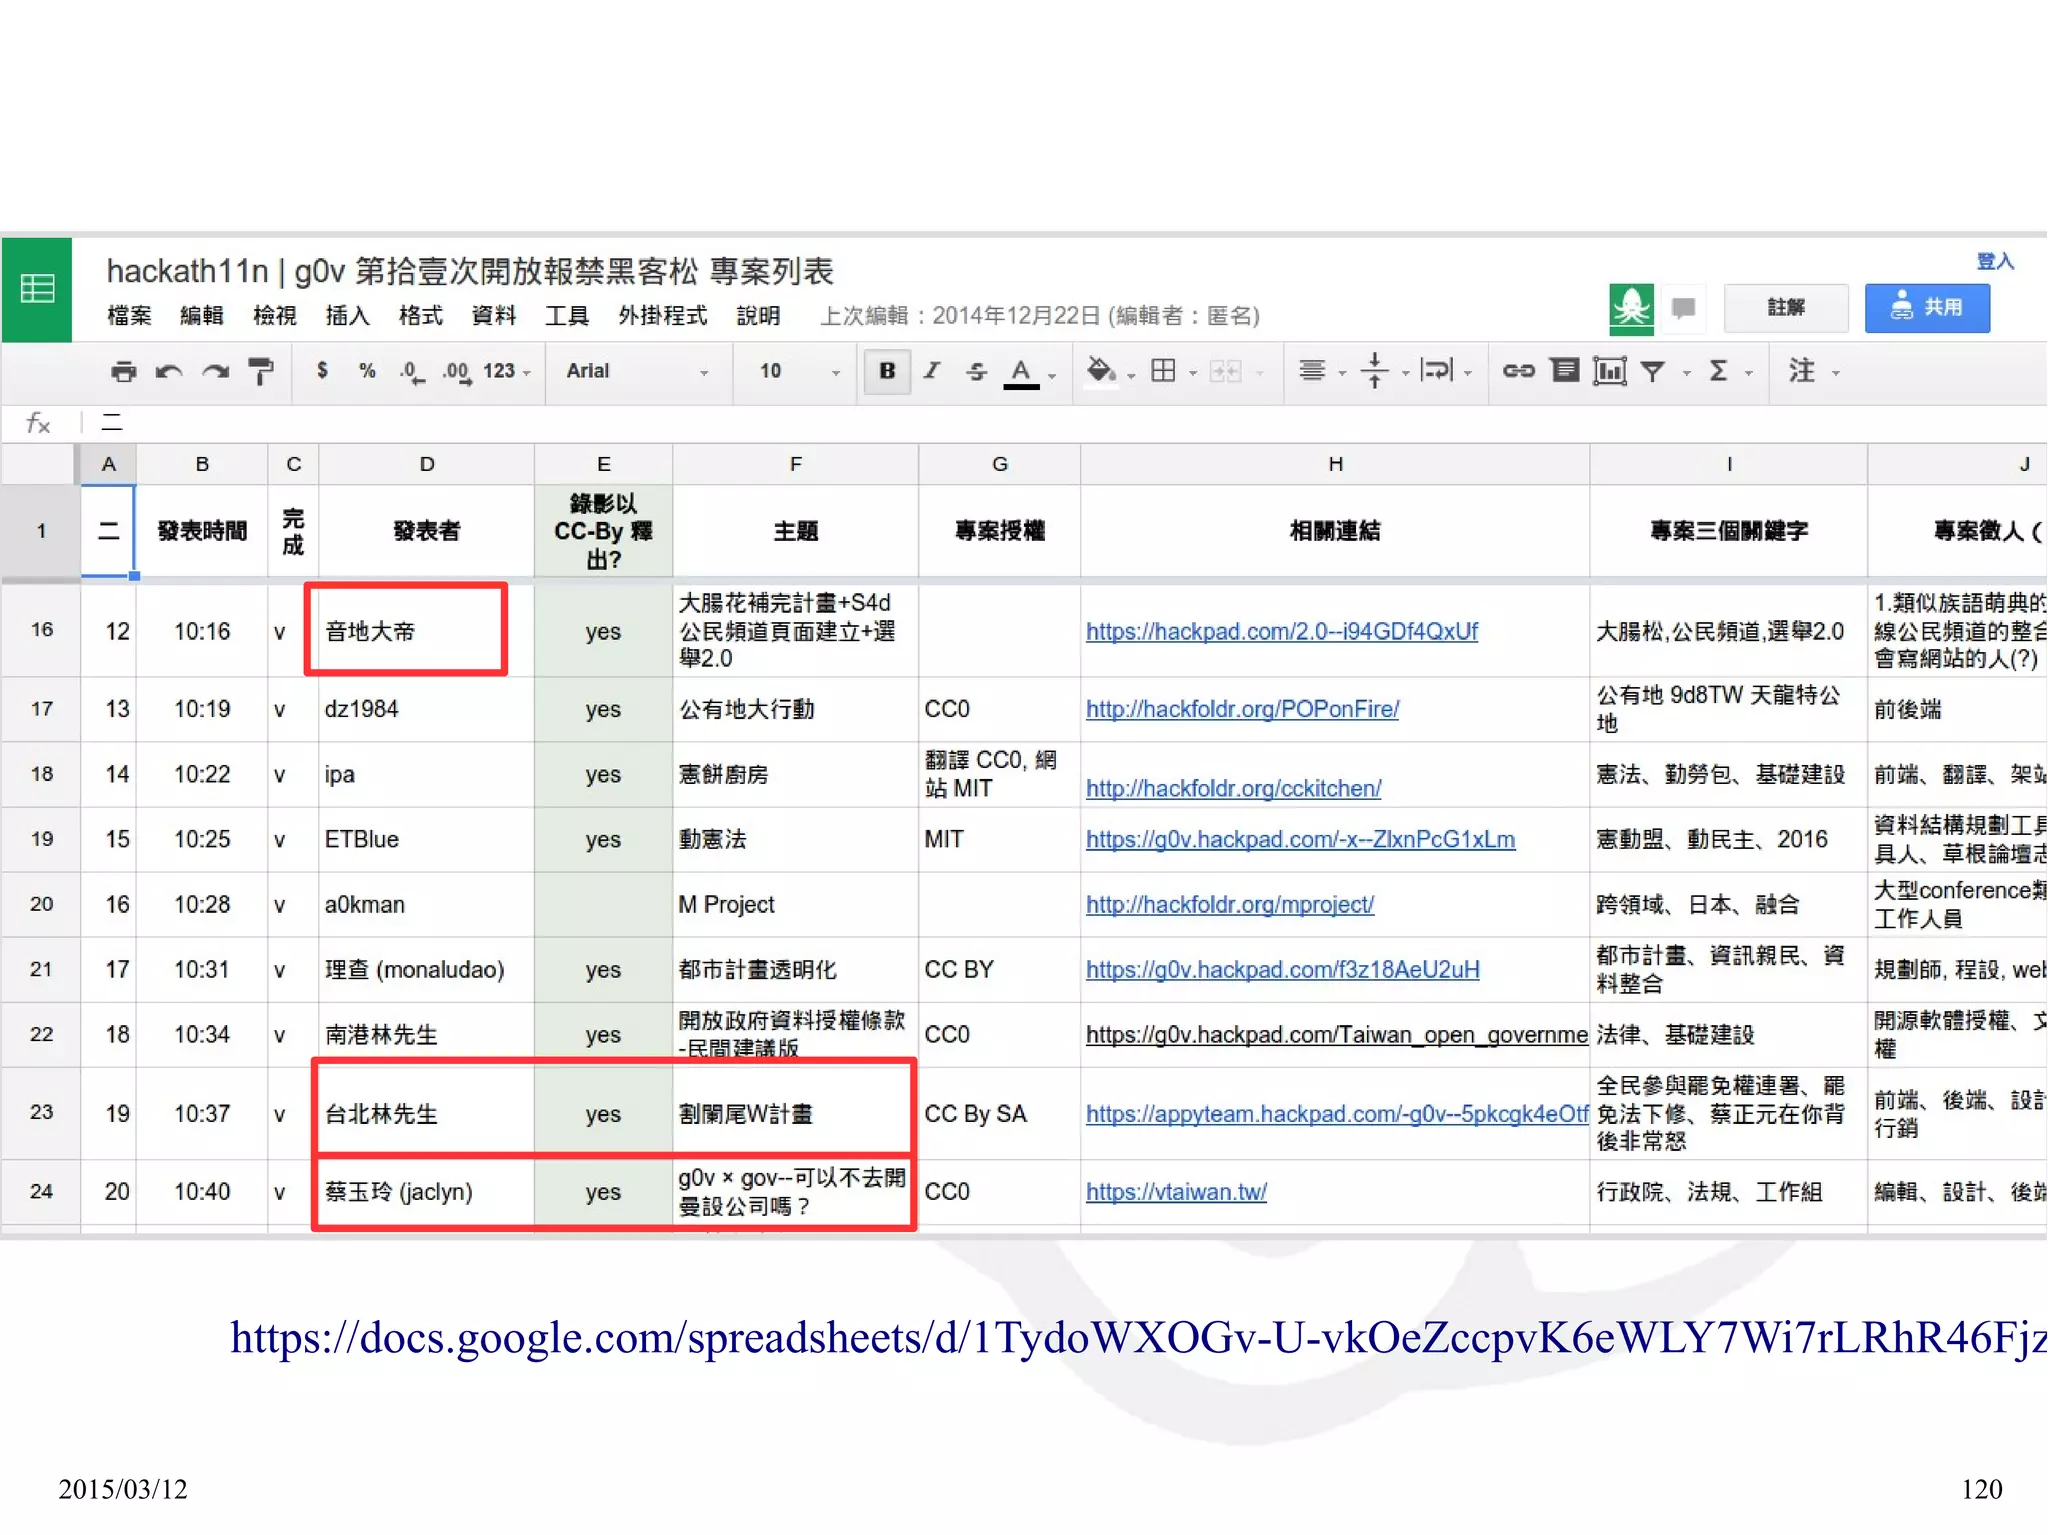Open the 外掛程式 menu
The width and height of the screenshot is (2048, 1535).
[662, 316]
